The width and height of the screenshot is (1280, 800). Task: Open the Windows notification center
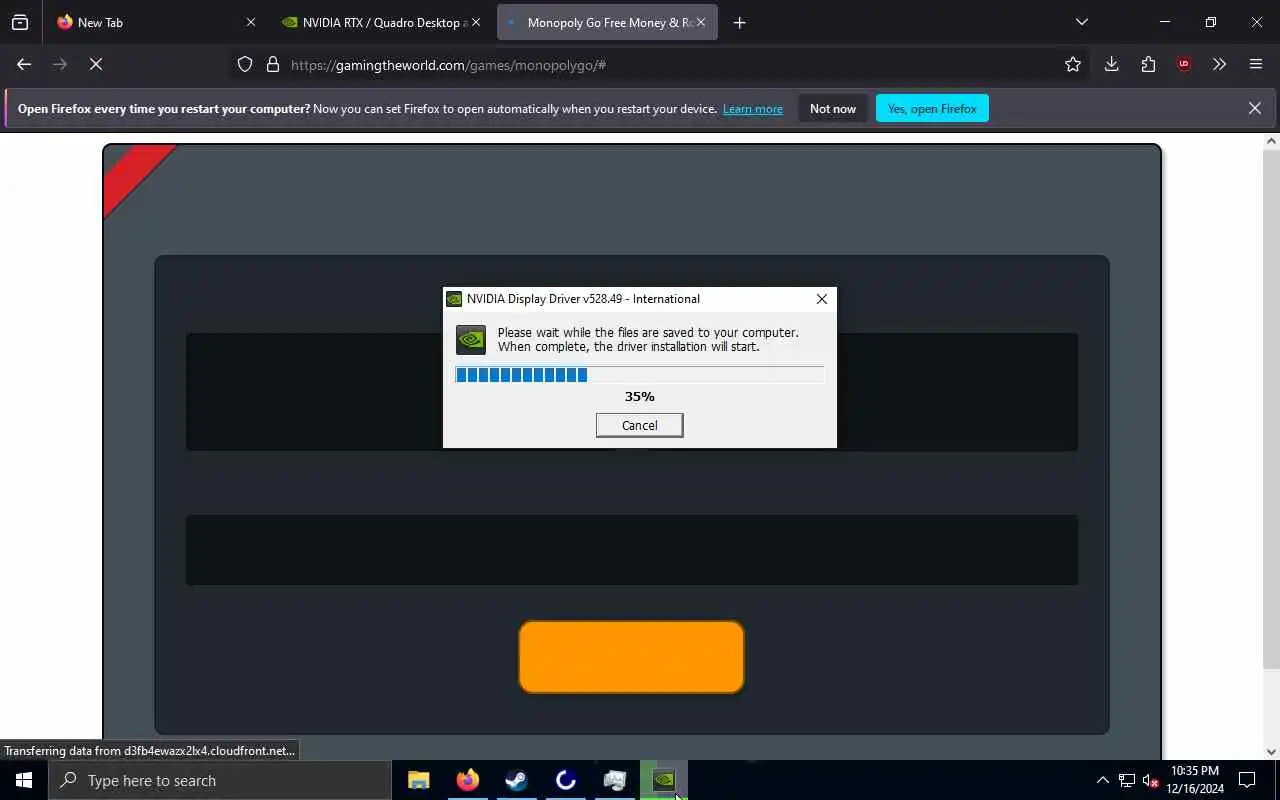click(x=1247, y=780)
